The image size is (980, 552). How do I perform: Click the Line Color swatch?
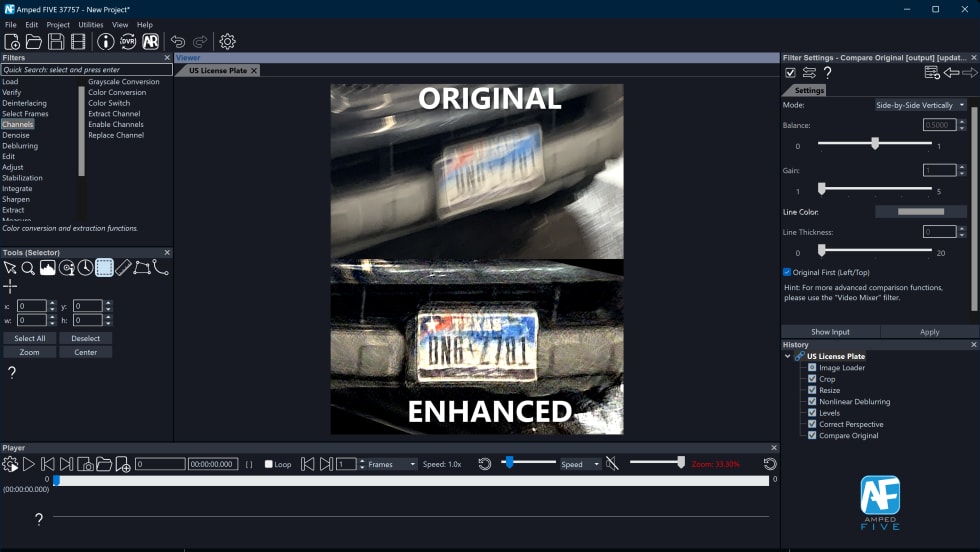pyautogui.click(x=921, y=212)
